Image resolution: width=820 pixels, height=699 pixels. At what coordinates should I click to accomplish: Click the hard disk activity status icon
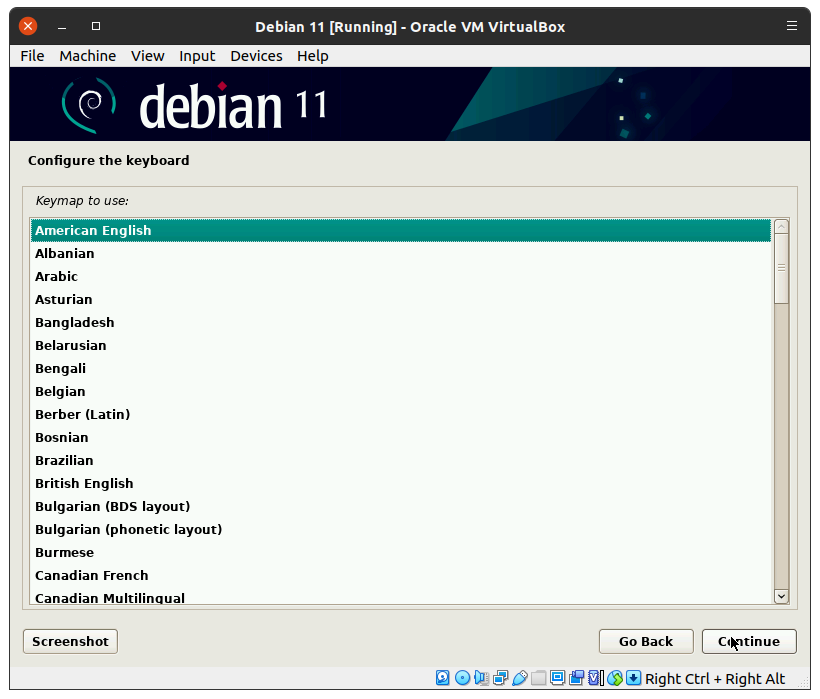pos(443,679)
